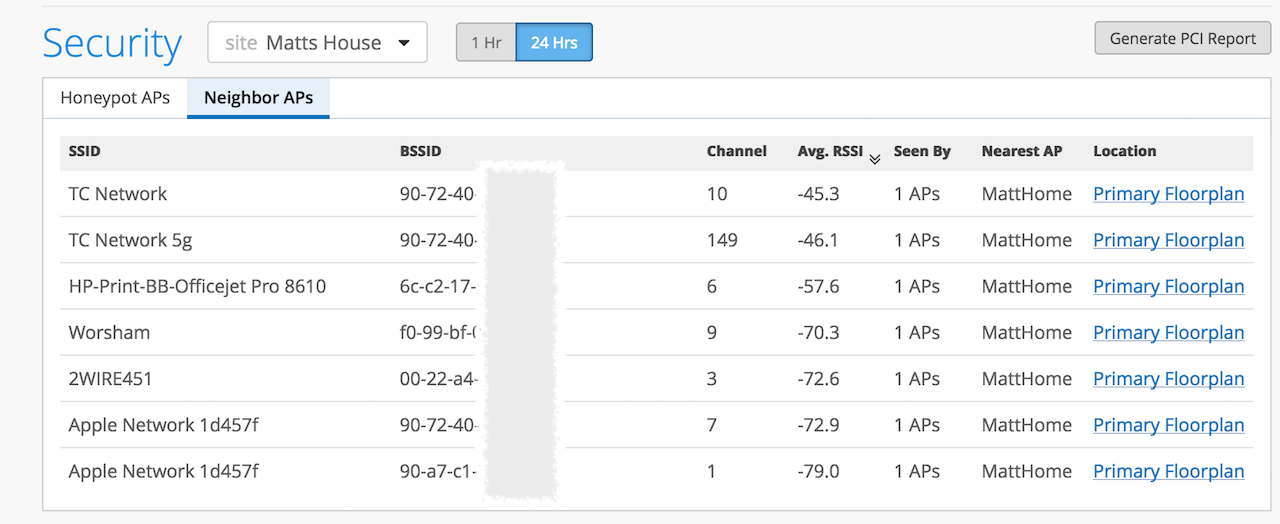
Task: Open Primary Floorplan for channel 1 Apple Network
Action: tap(1168, 471)
